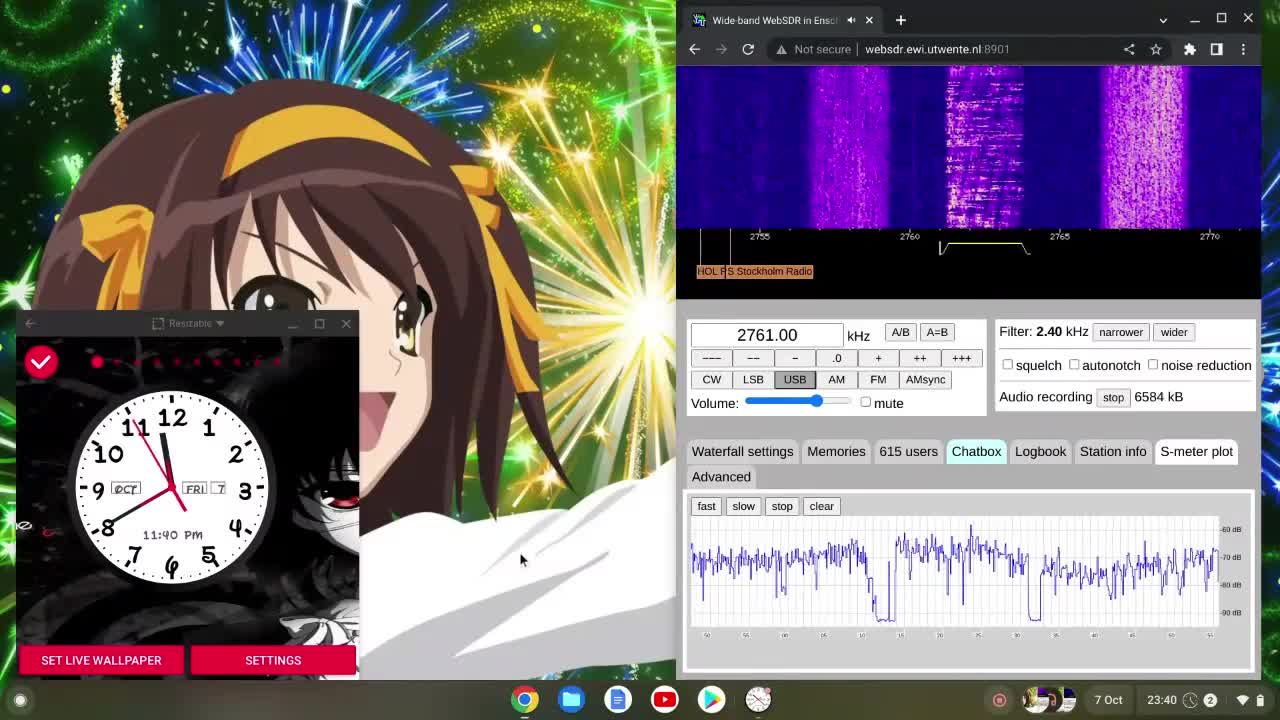This screenshot has width=1280, height=720.
Task: Make the filter narrower
Action: tap(1121, 332)
